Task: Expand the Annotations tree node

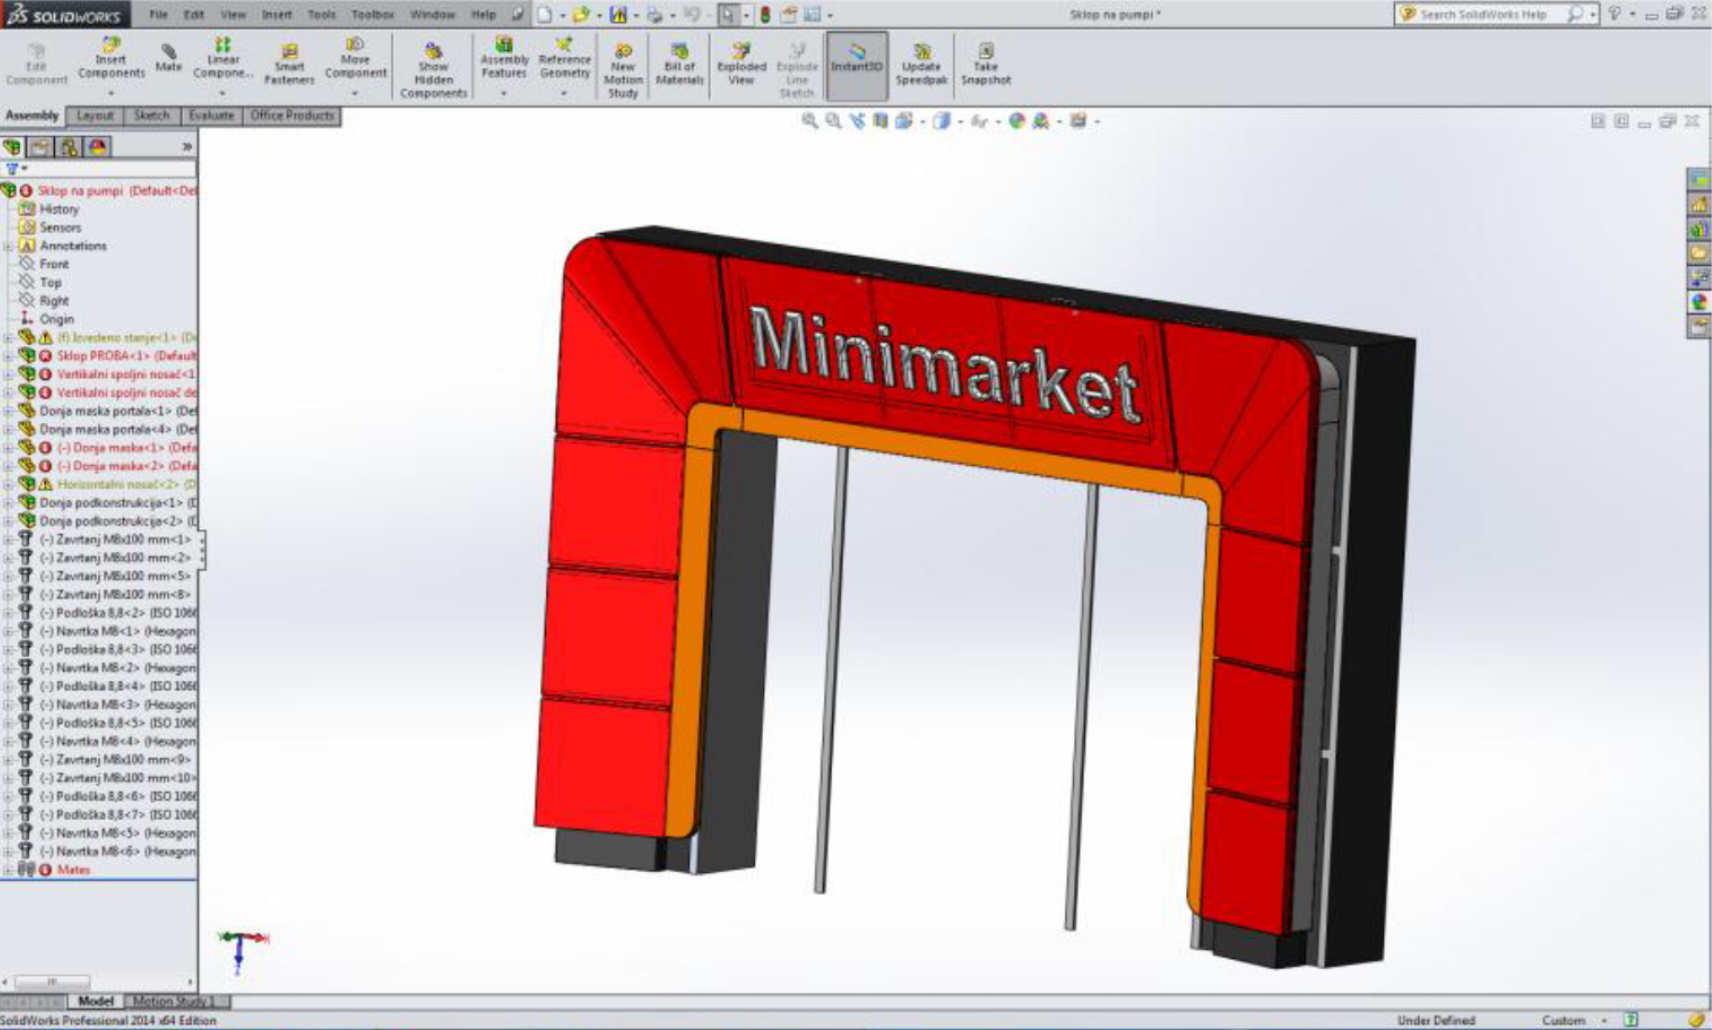Action: pos(8,246)
